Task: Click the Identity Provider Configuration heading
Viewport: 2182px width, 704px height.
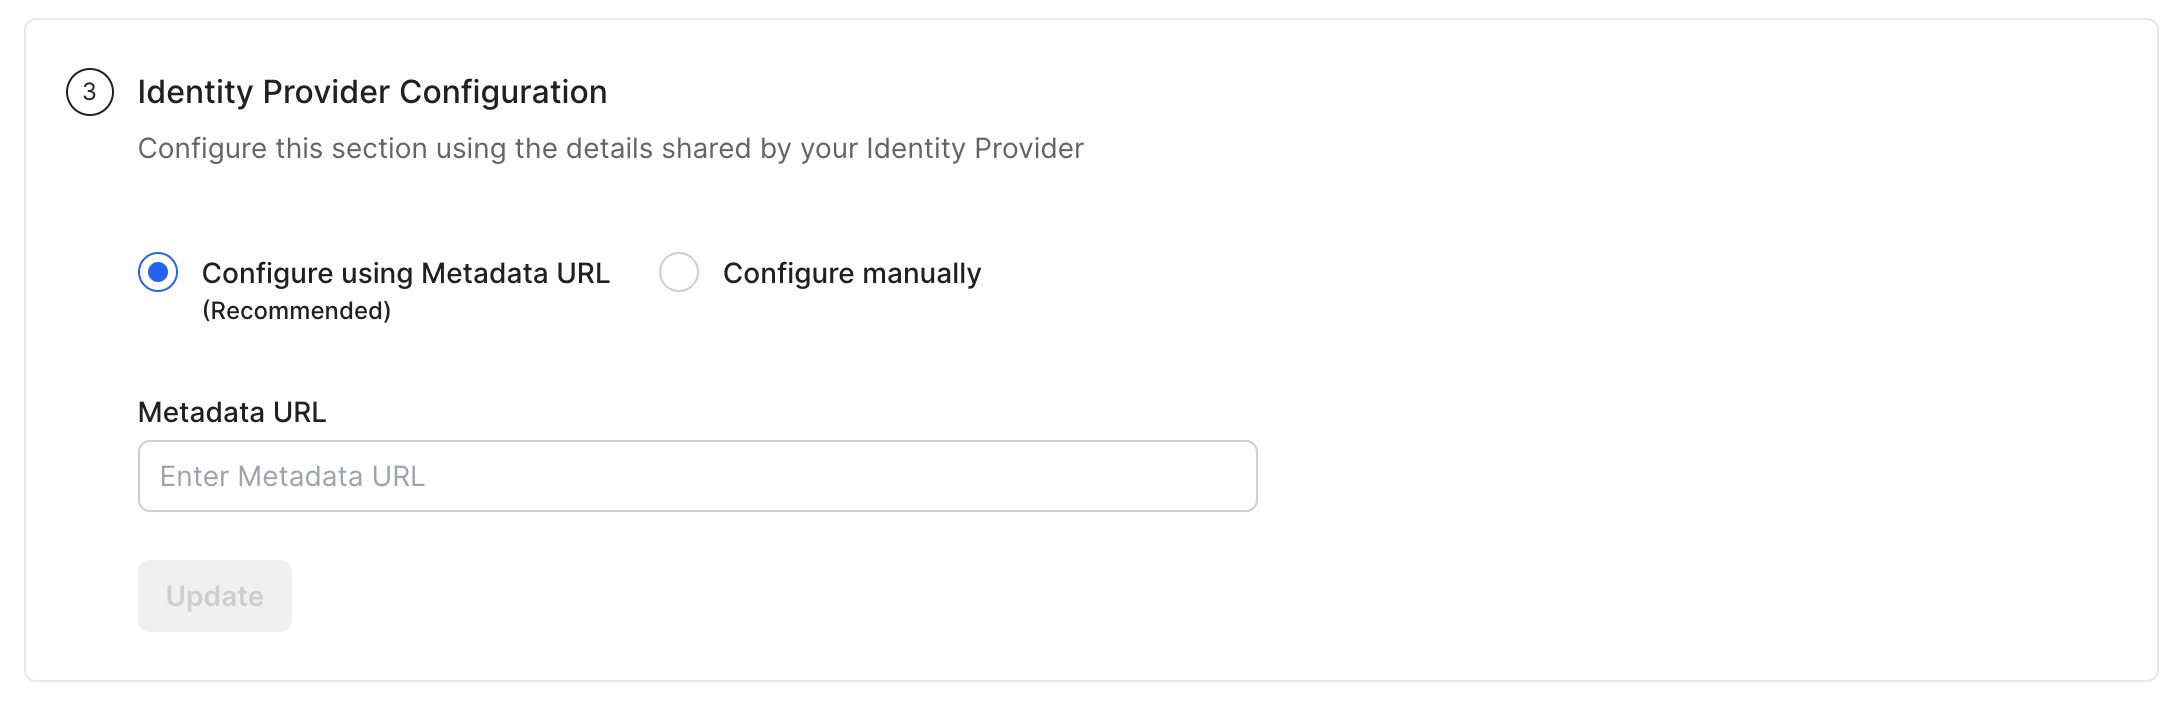Action: 372,92
